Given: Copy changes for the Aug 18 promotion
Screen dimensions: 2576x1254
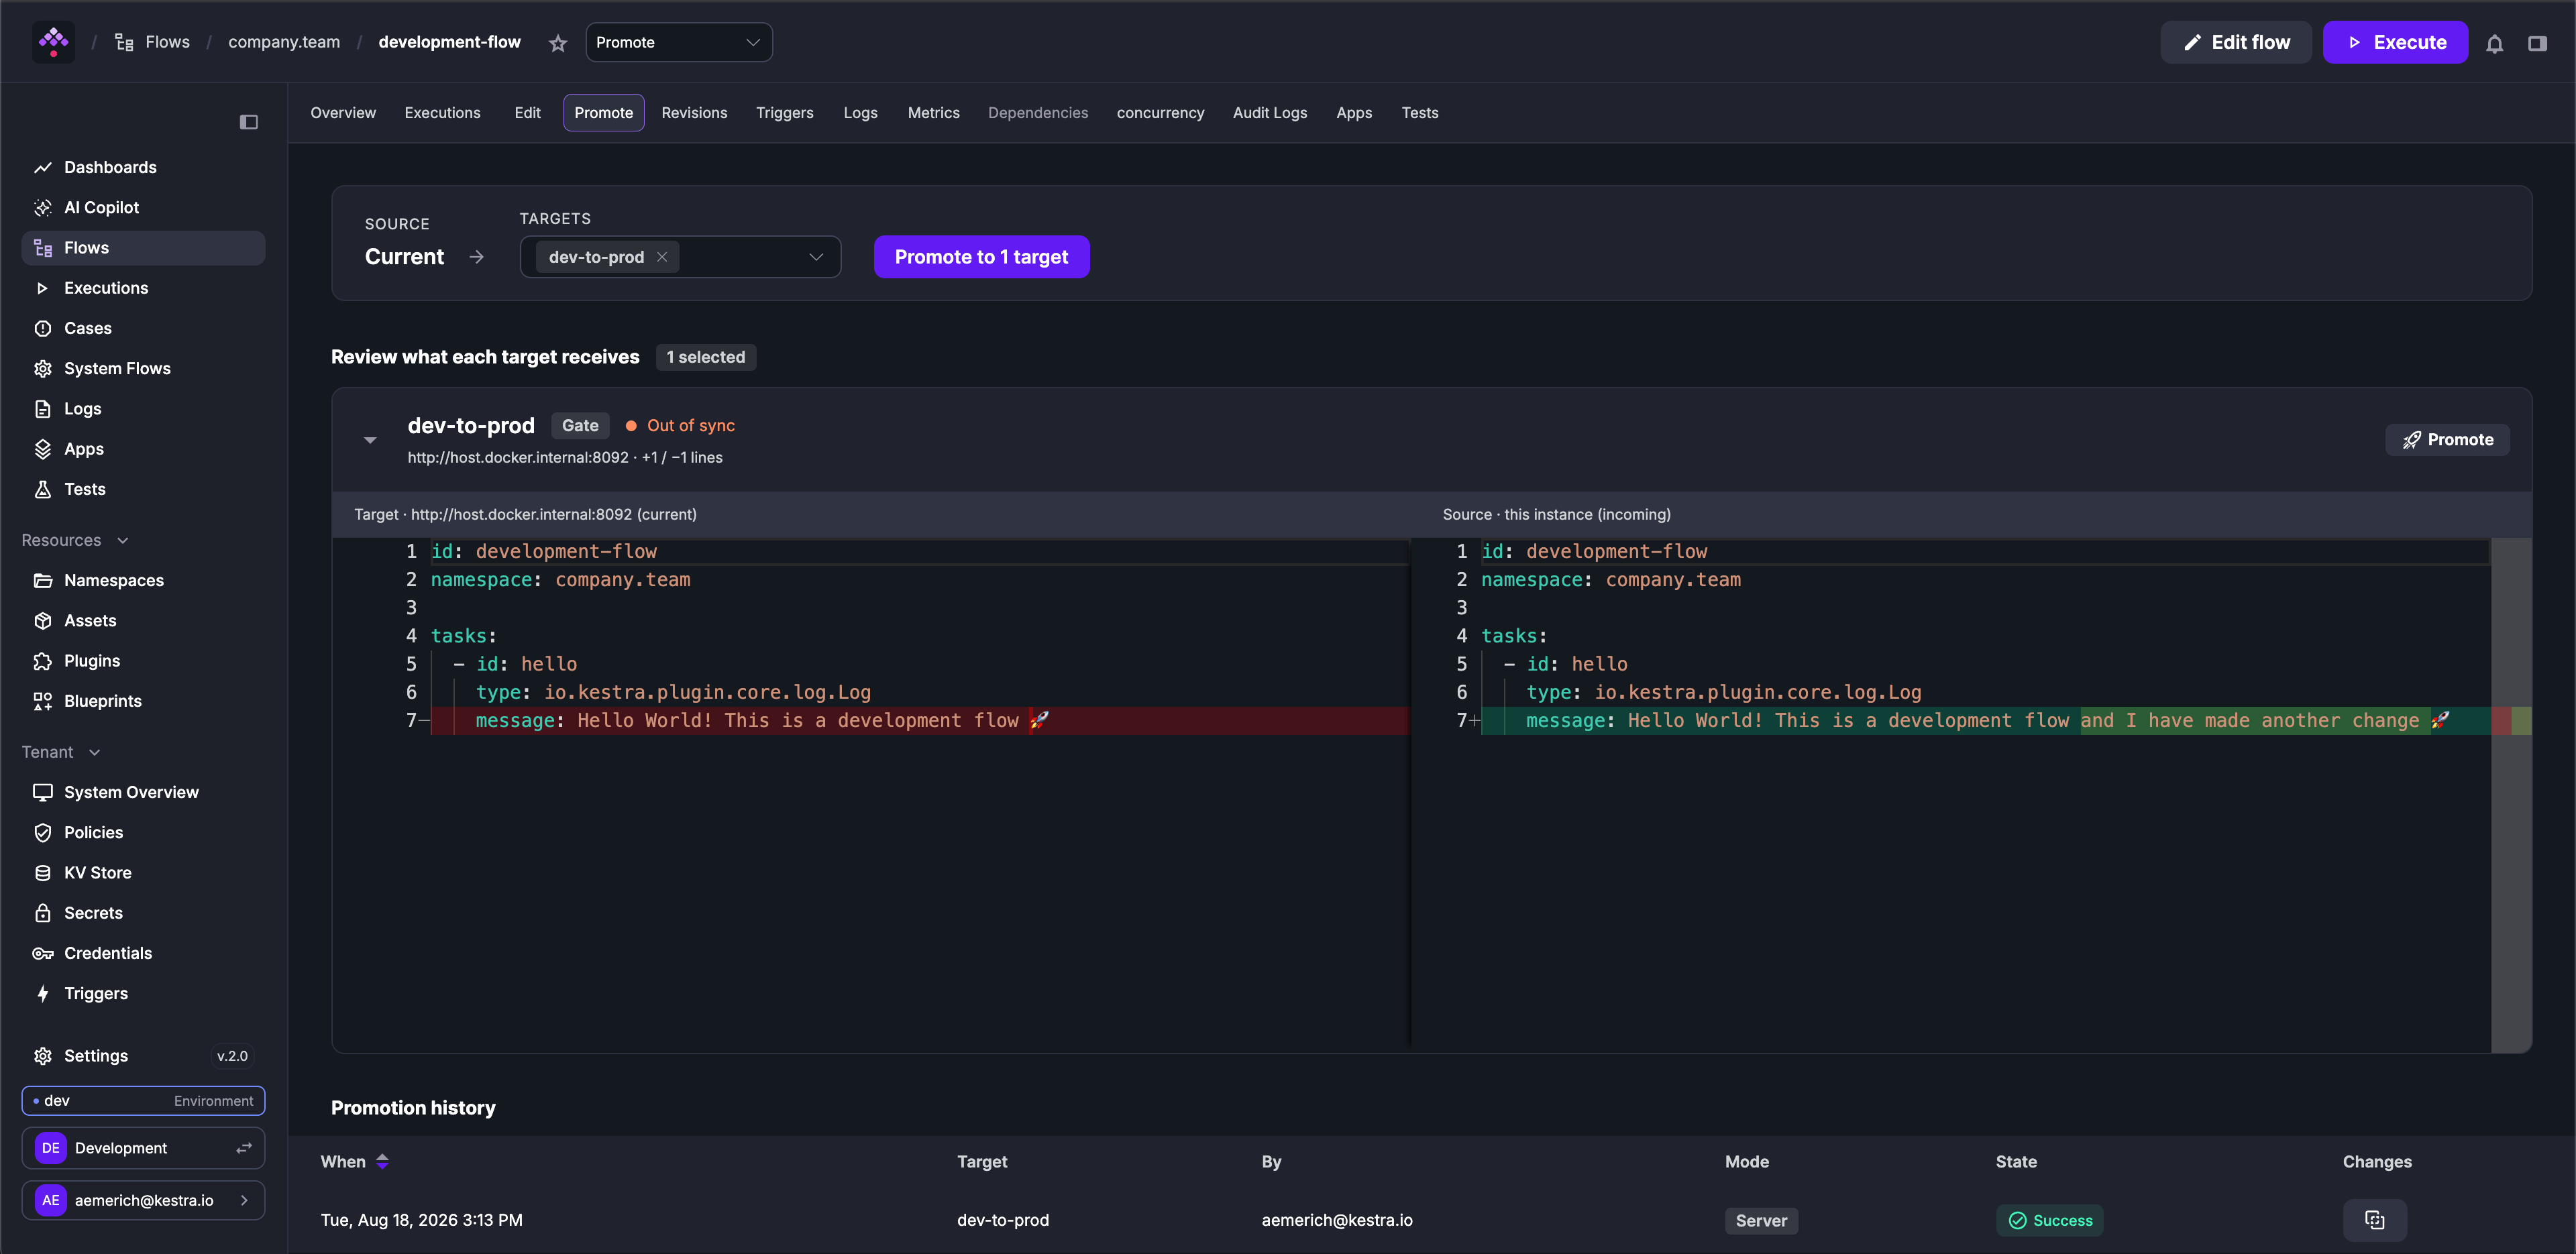Looking at the screenshot, I should [2374, 1220].
